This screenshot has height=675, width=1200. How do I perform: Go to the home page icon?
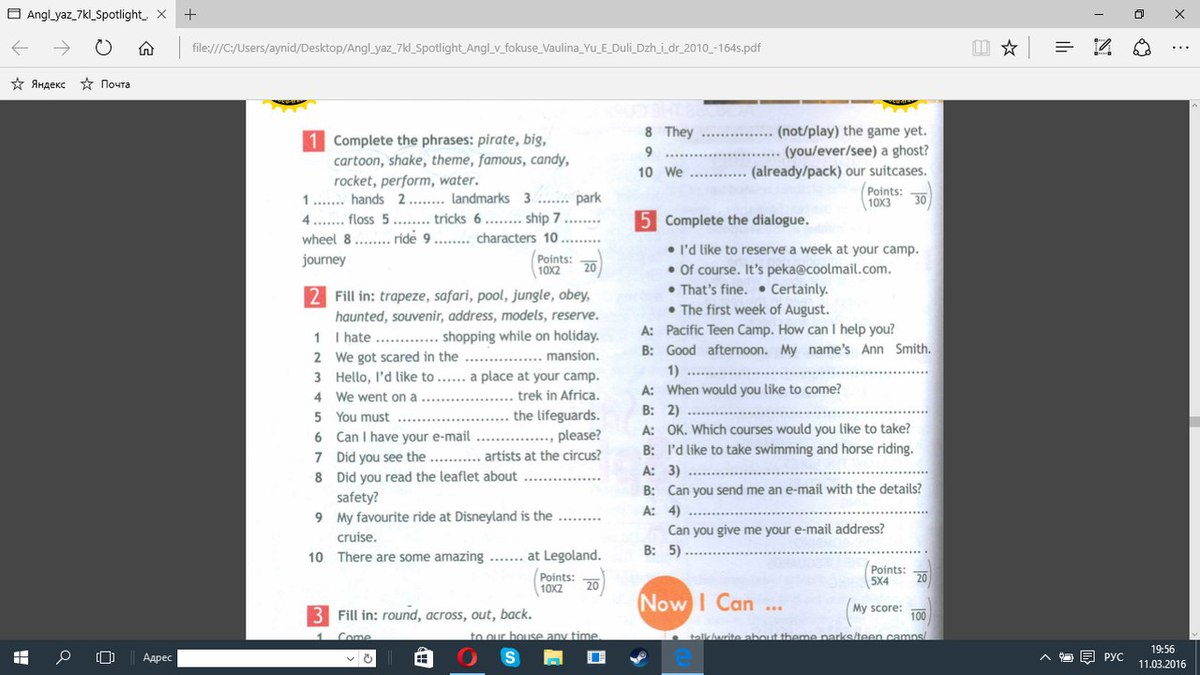[146, 47]
